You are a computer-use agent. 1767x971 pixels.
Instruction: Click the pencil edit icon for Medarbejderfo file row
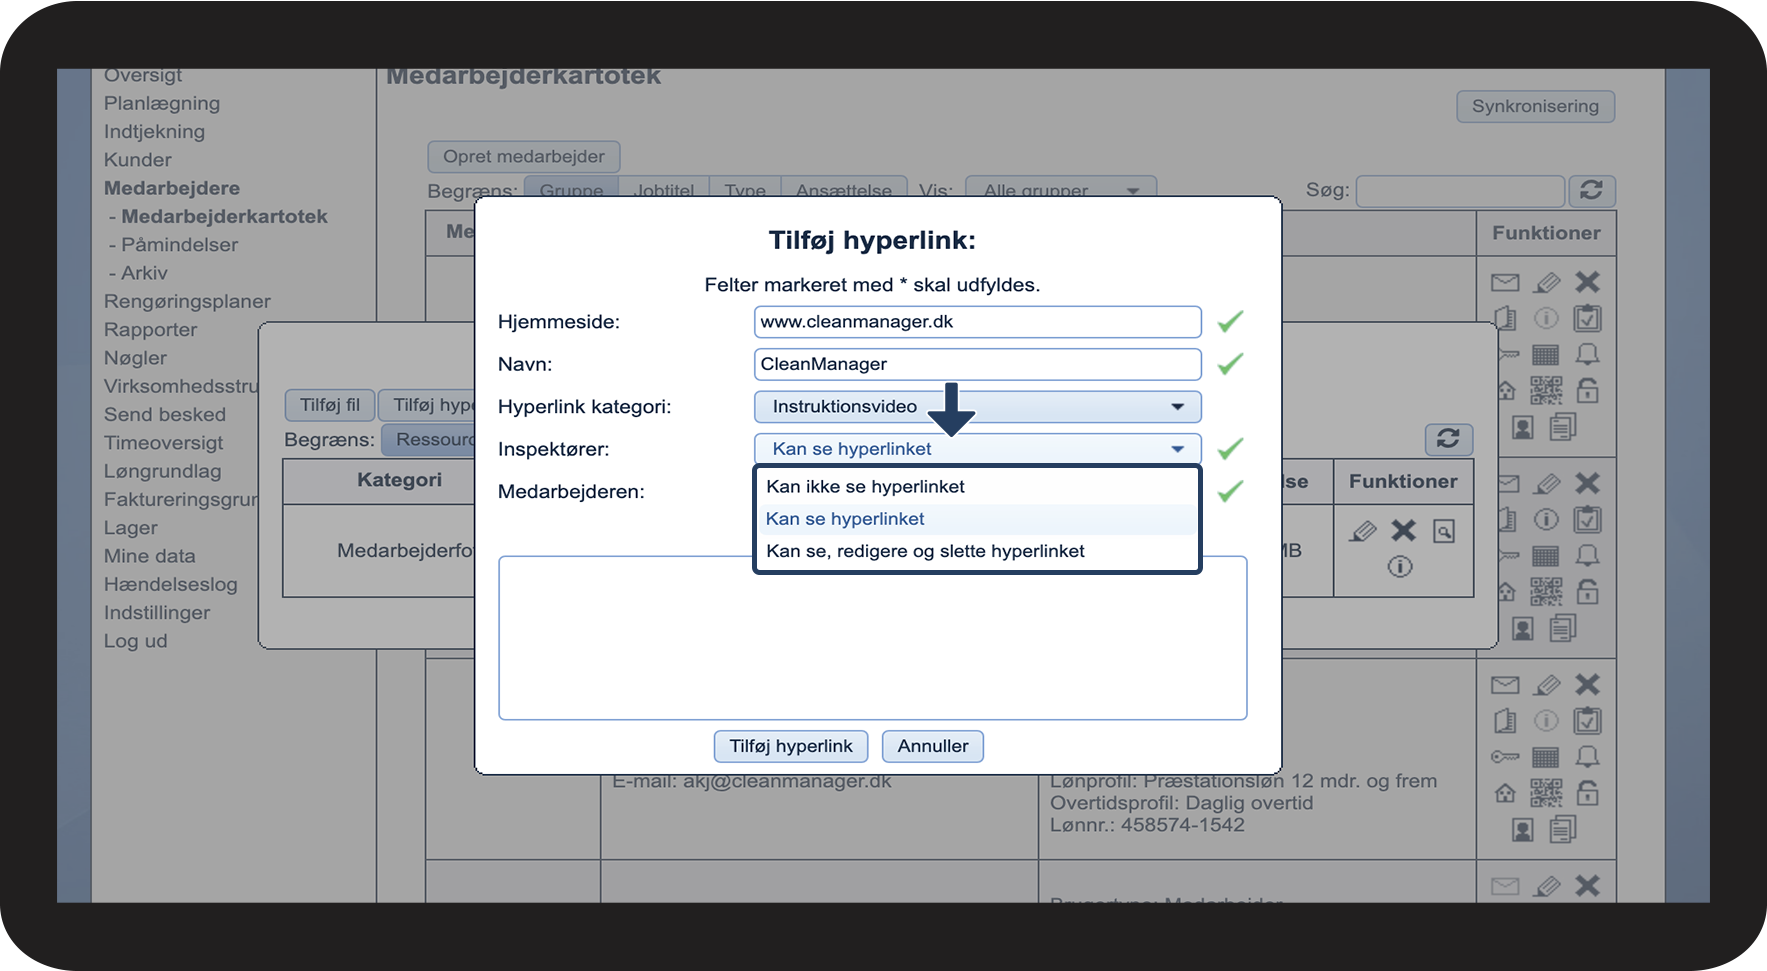(1363, 531)
